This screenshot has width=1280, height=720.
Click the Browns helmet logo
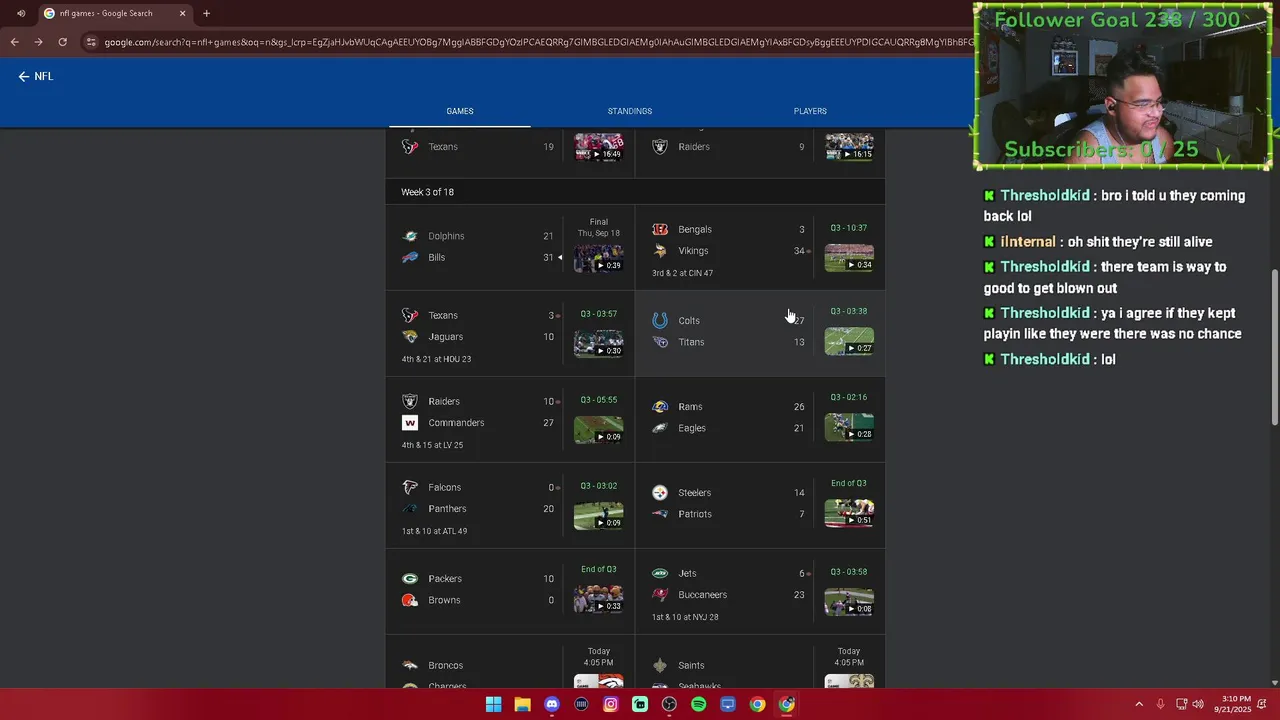click(x=410, y=600)
